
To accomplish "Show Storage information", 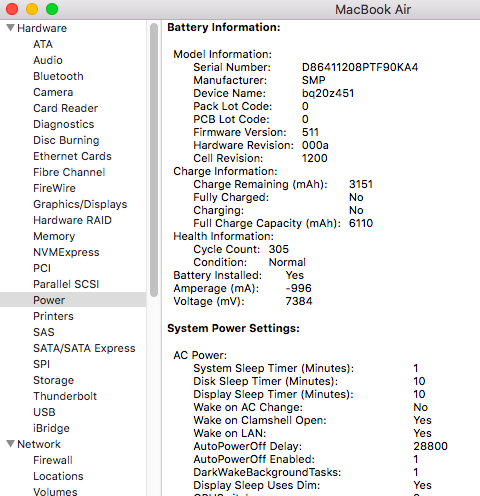I will 54,380.
